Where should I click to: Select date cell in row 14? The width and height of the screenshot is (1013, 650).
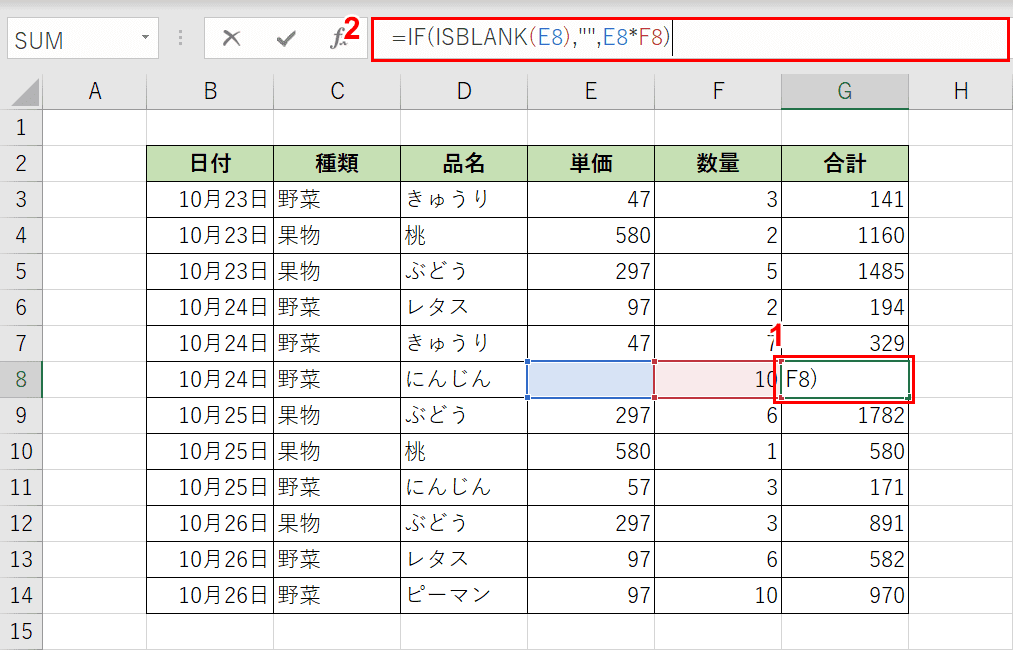tap(210, 595)
